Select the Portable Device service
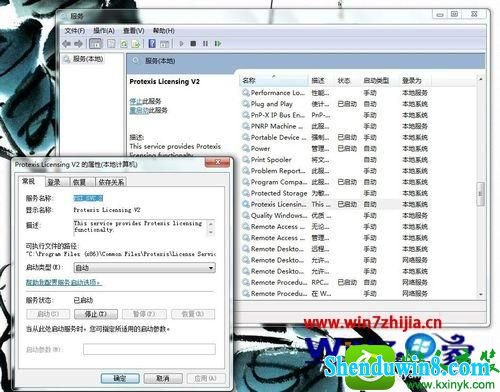Viewport: 500px width, 392px height. (336, 137)
